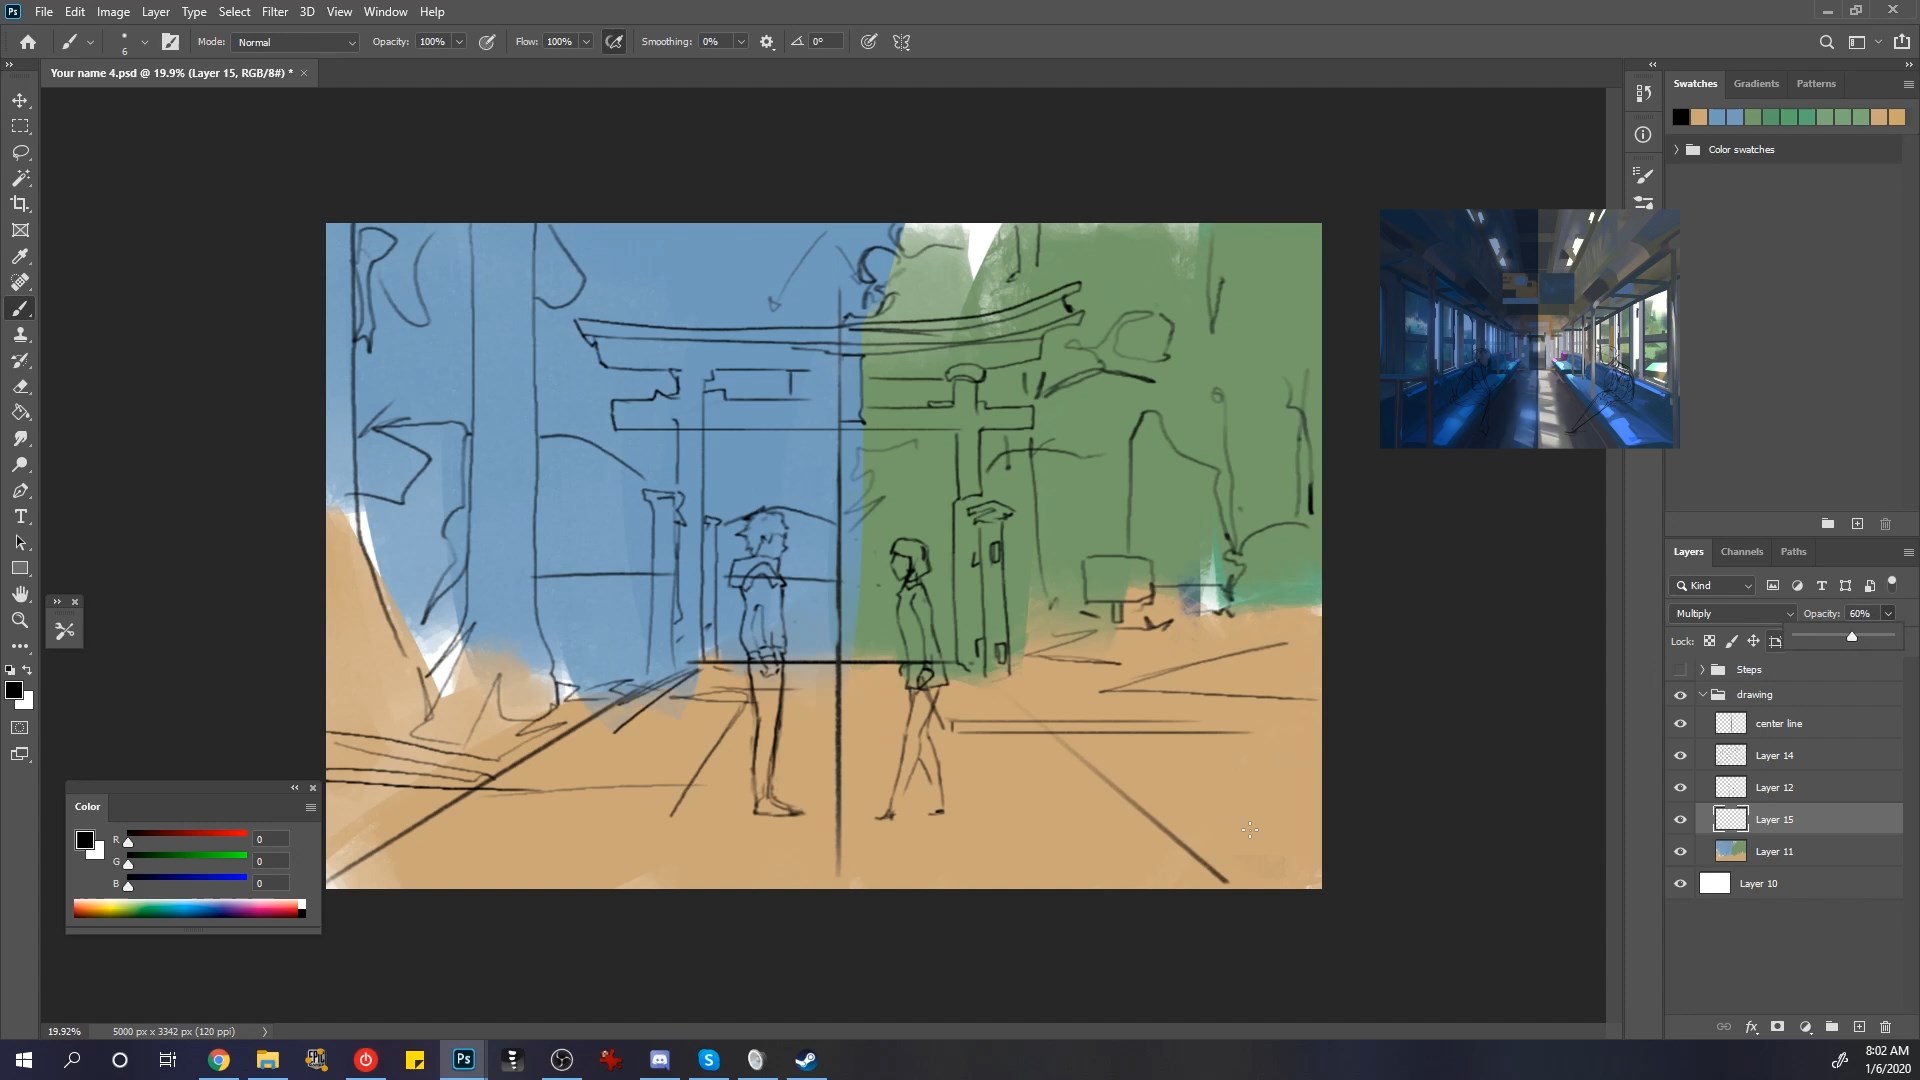Select the Magic Wand tool
The width and height of the screenshot is (1920, 1080).
(20, 178)
